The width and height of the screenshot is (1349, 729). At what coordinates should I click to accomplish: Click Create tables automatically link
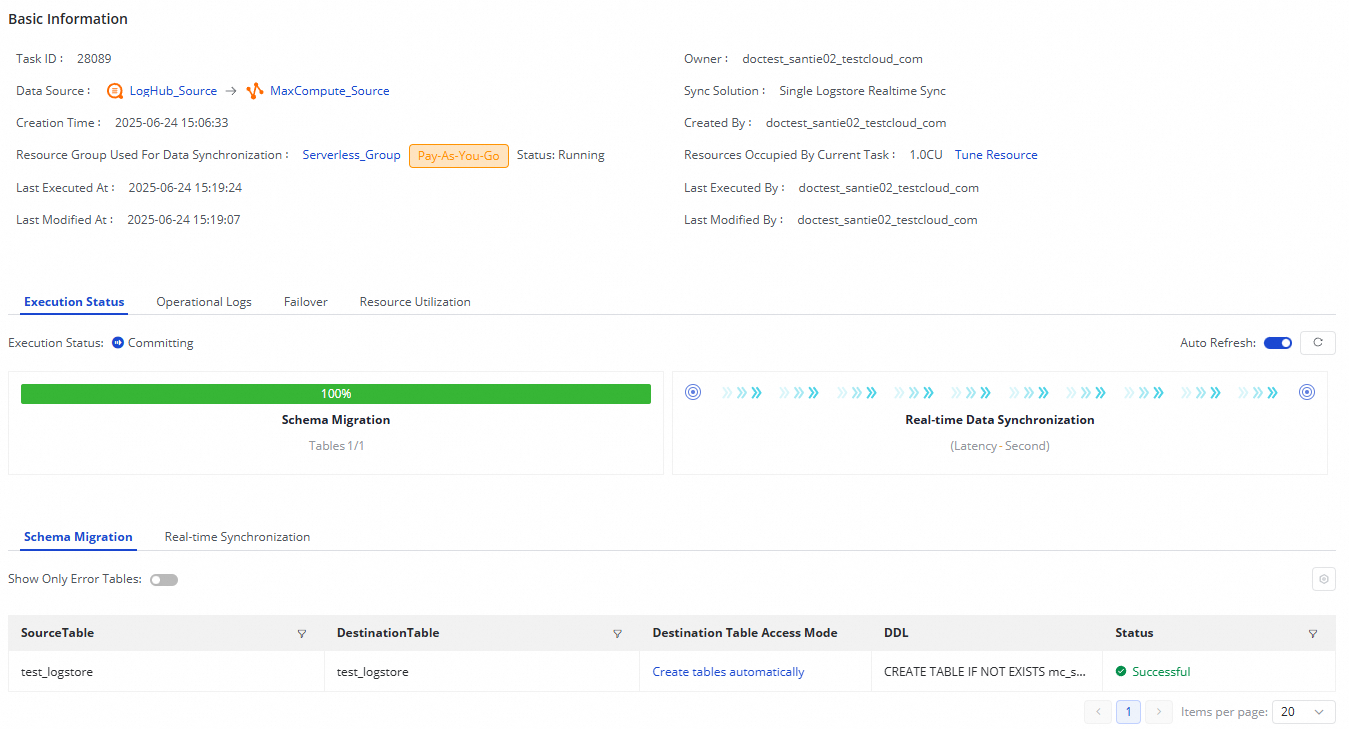(x=728, y=672)
